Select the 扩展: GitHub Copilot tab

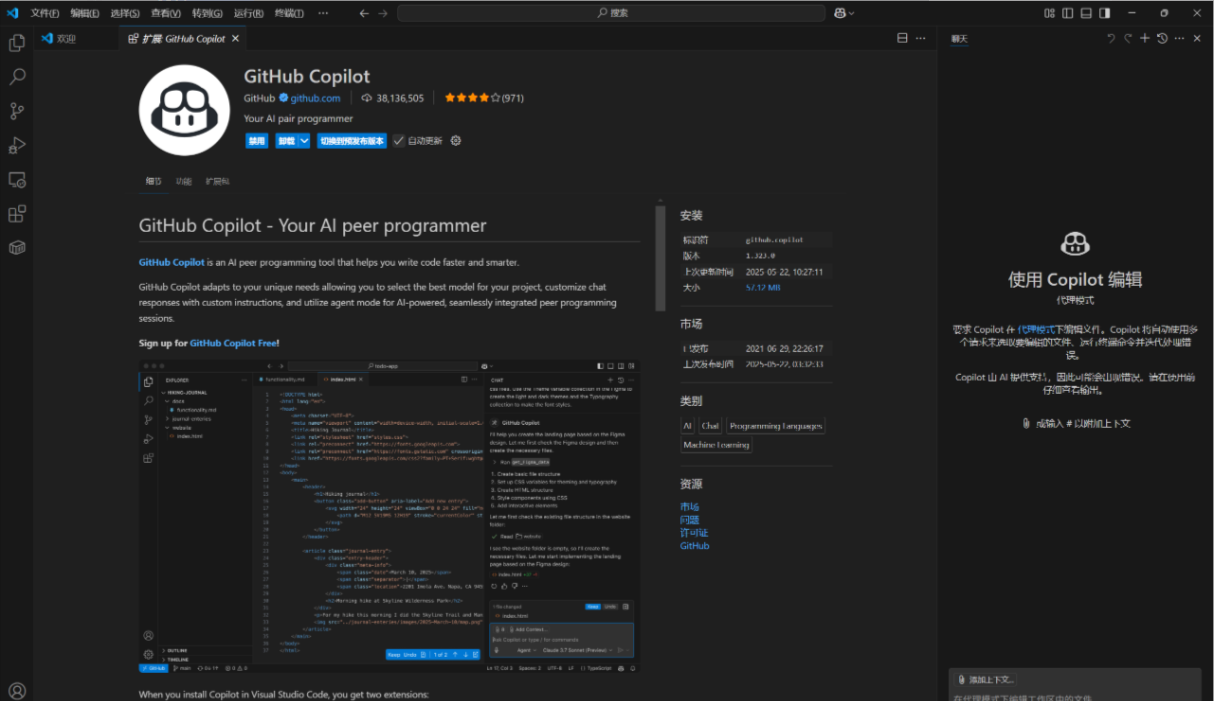coord(183,39)
